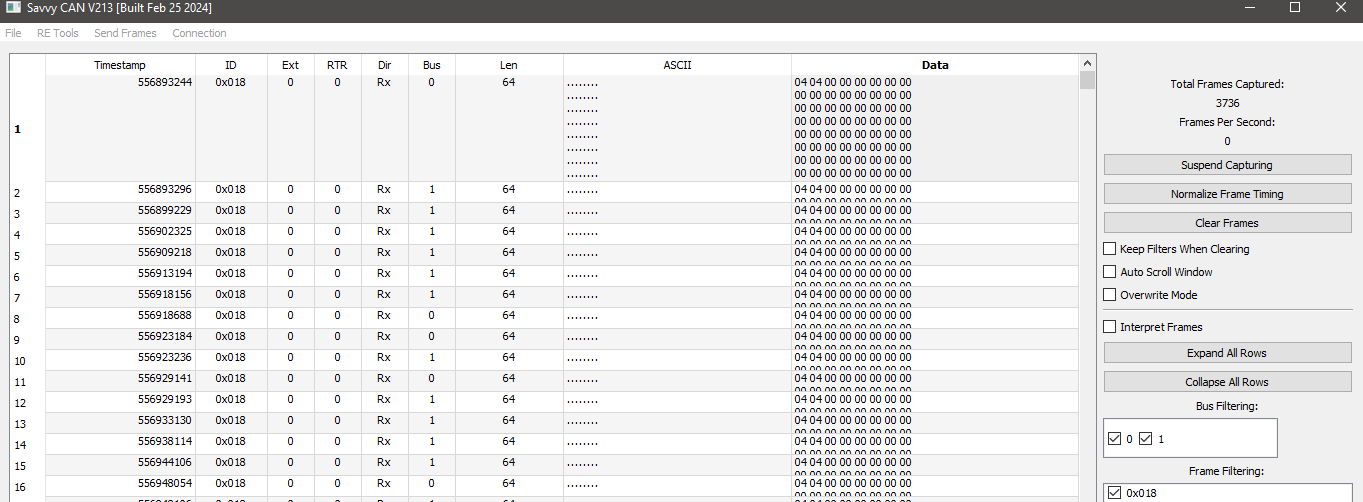The image size is (1363, 502).
Task: Click the SavvyCAN app icon in title bar
Action: pos(14,7)
